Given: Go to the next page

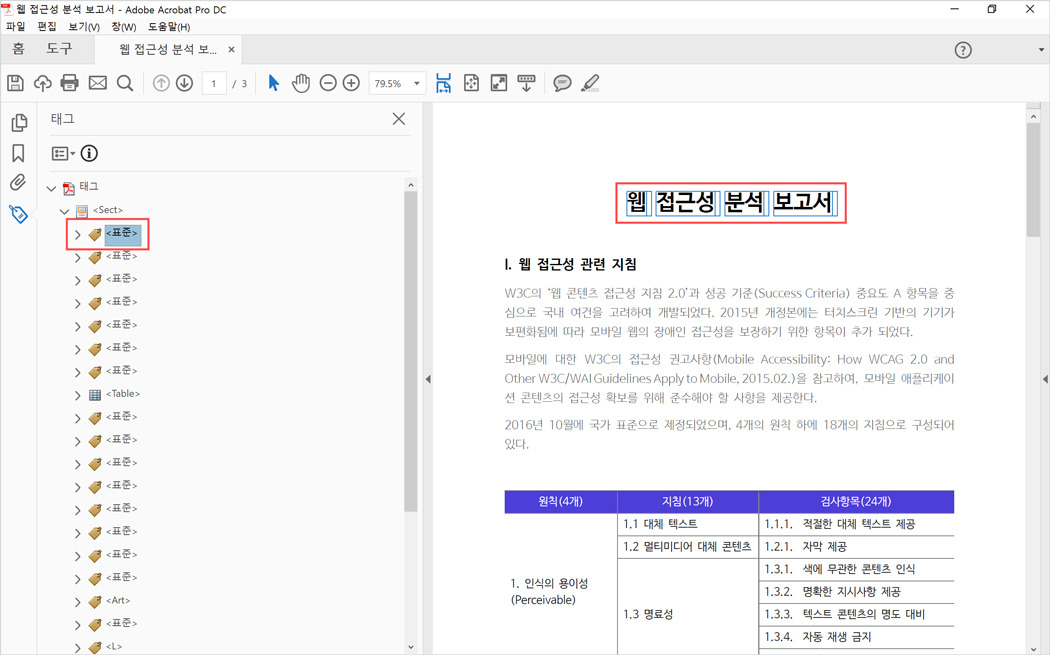Looking at the screenshot, I should 185,83.
